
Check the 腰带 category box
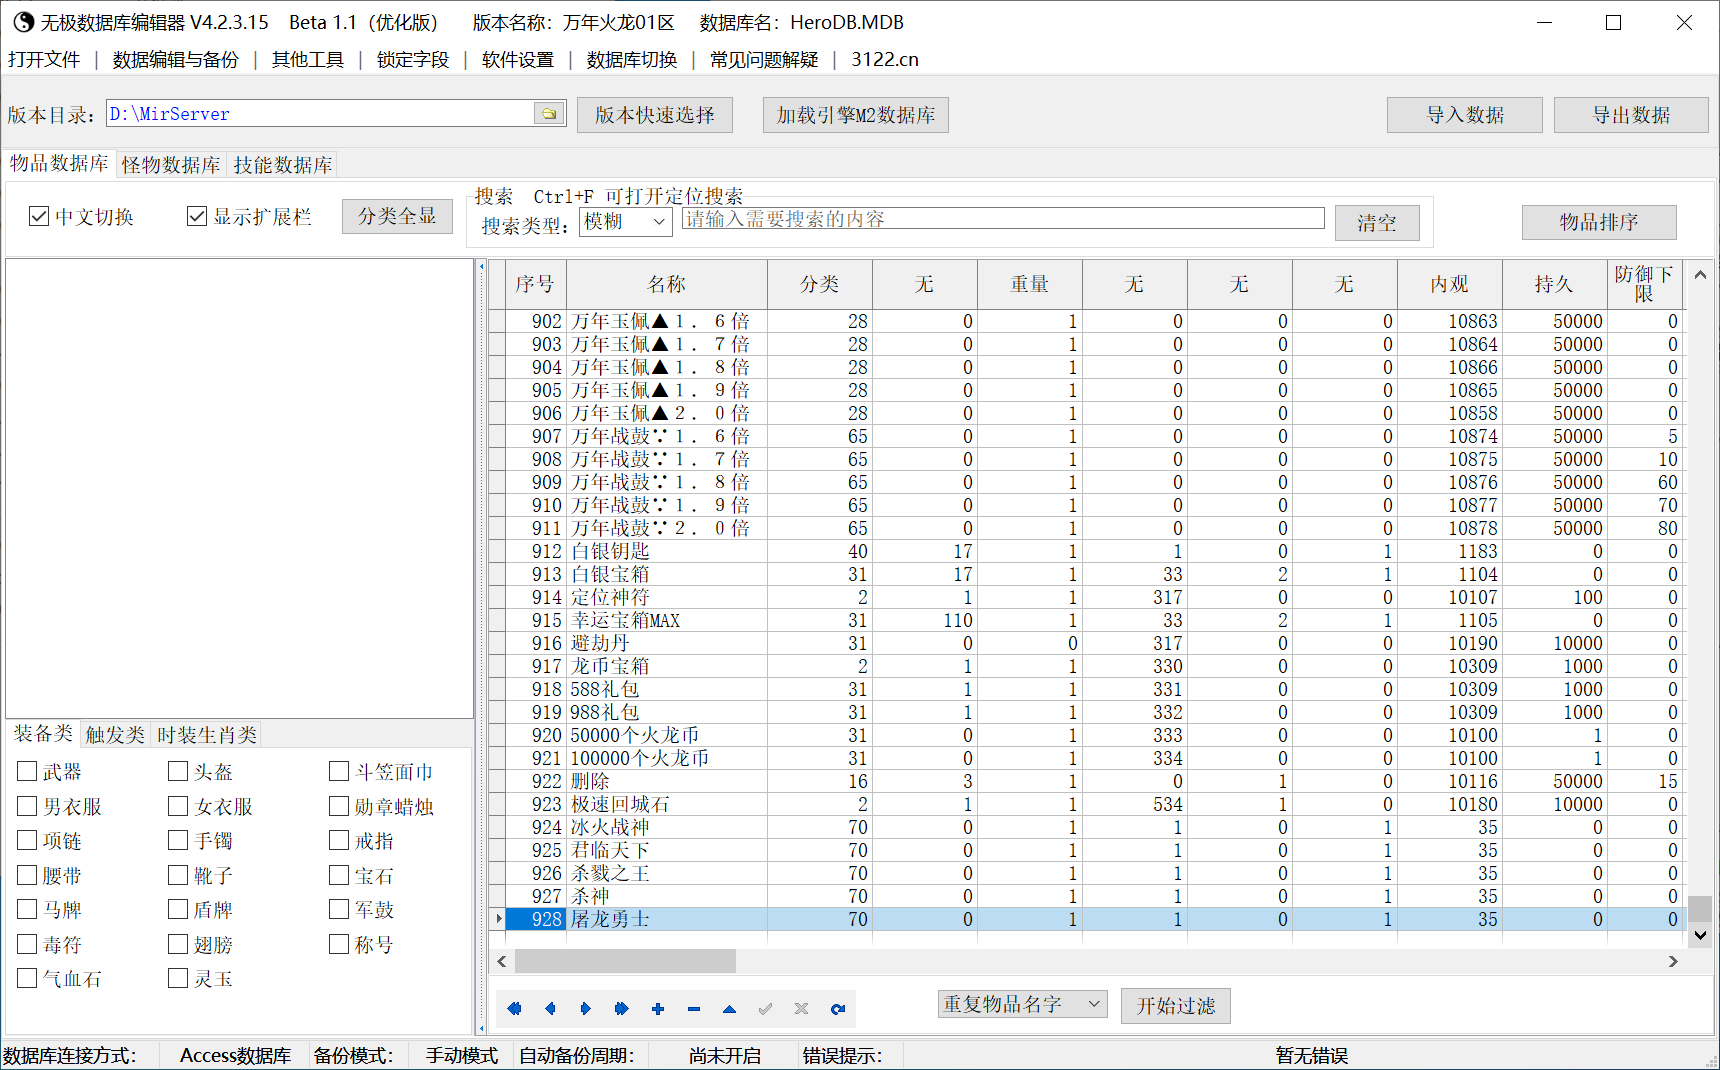[27, 875]
